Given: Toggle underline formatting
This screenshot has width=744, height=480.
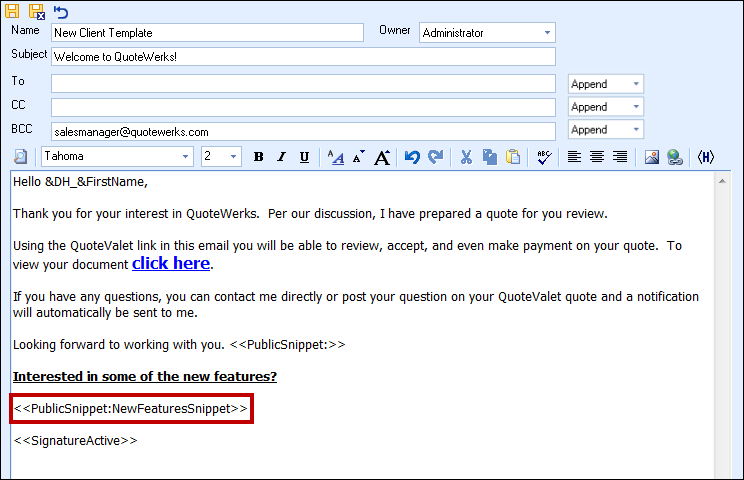Looking at the screenshot, I should click(x=304, y=157).
